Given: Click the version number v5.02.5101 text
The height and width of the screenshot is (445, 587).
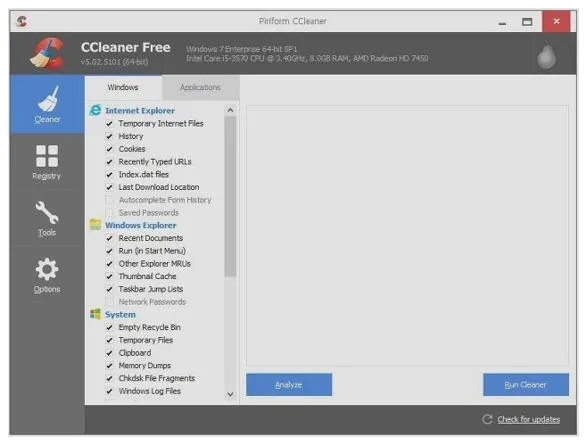Looking at the screenshot, I should point(114,62).
